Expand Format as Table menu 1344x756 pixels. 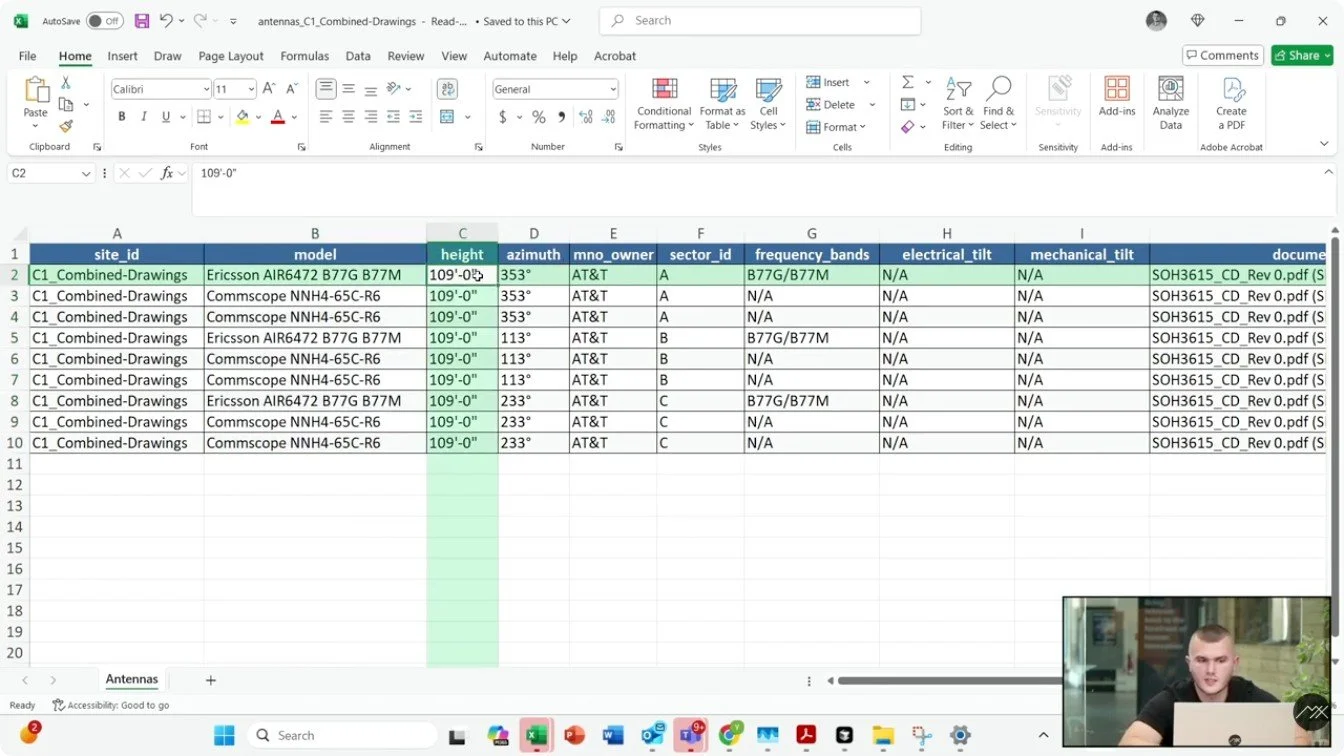722,103
